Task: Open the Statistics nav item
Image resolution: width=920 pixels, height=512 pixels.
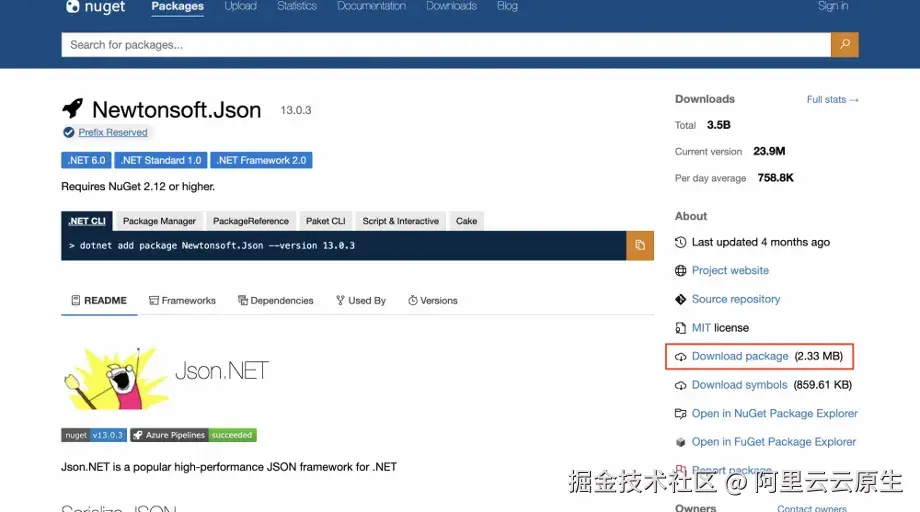Action: pos(297,6)
